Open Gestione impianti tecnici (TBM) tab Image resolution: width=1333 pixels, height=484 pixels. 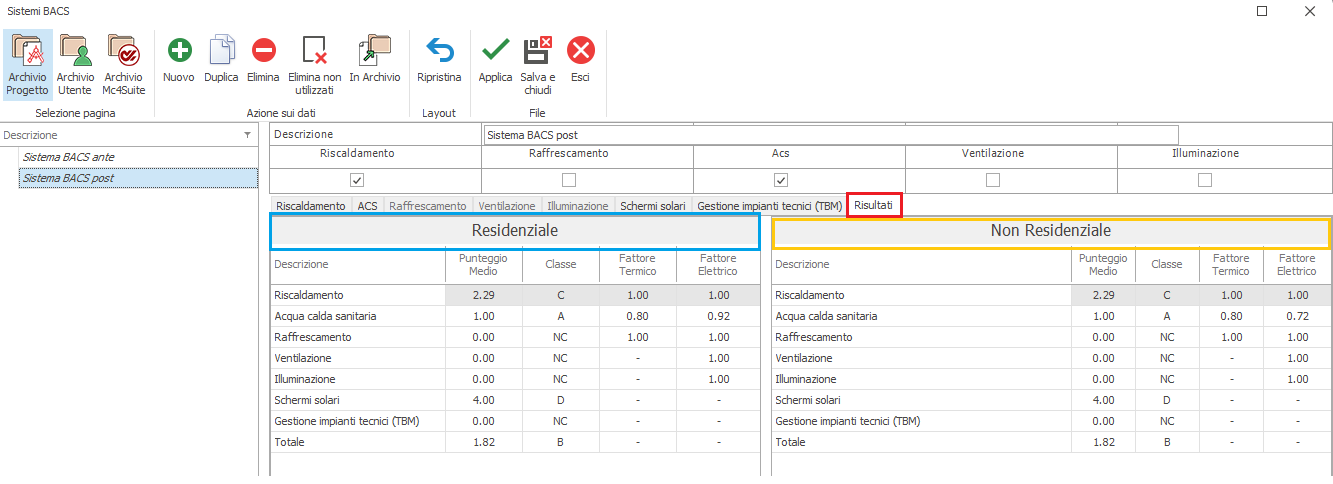point(769,206)
